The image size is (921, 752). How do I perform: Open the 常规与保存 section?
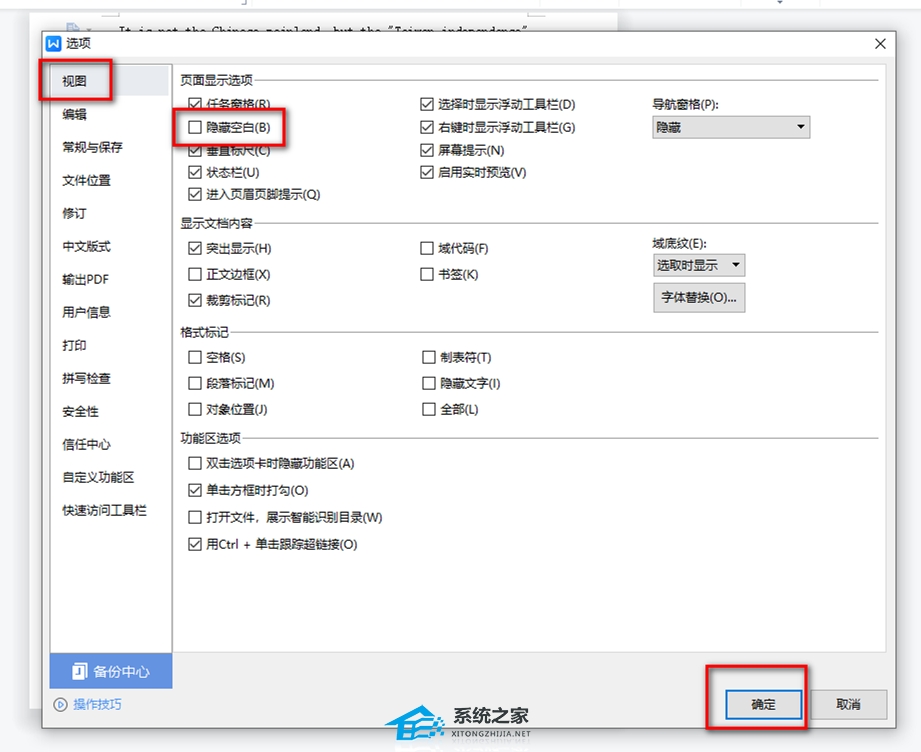click(92, 147)
